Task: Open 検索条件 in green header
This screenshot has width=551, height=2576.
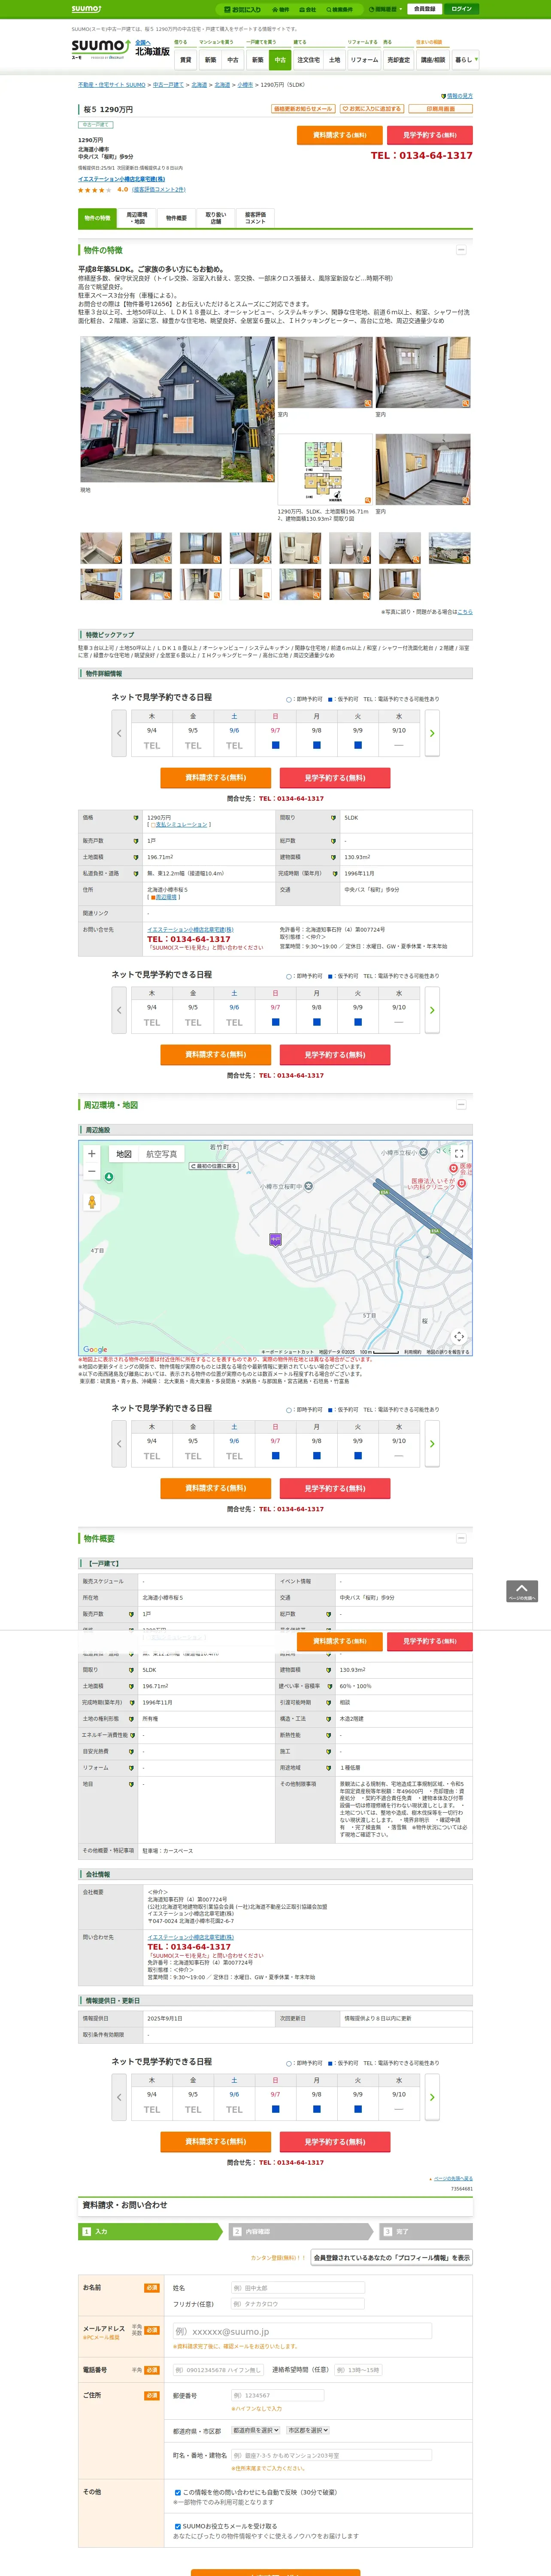Action: tap(339, 9)
